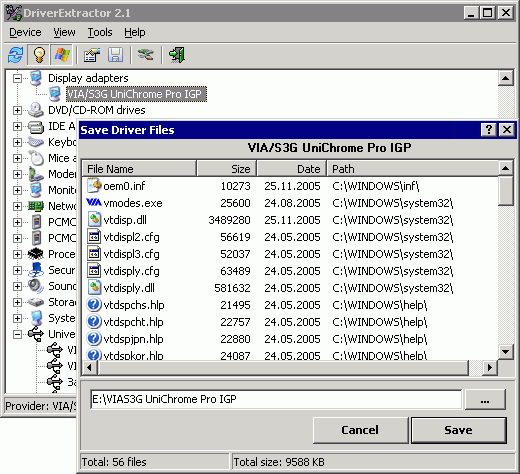
Task: Toggle the Windows flag toolbar button
Action: pyautogui.click(x=62, y=55)
